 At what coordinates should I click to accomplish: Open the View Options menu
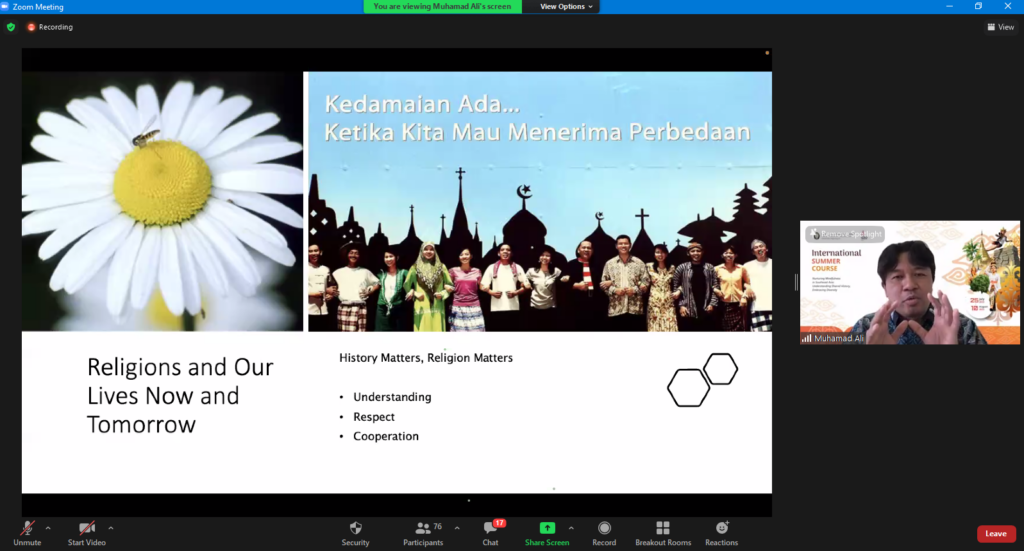(x=567, y=7)
